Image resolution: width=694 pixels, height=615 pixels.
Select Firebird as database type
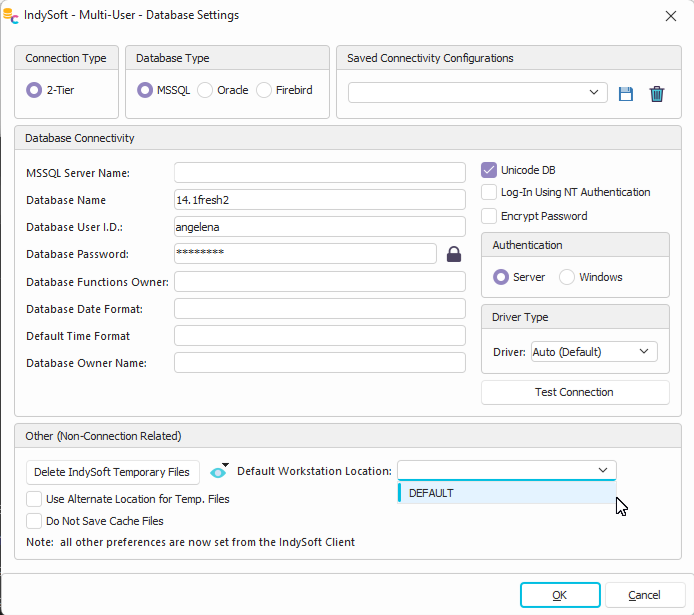click(x=265, y=90)
